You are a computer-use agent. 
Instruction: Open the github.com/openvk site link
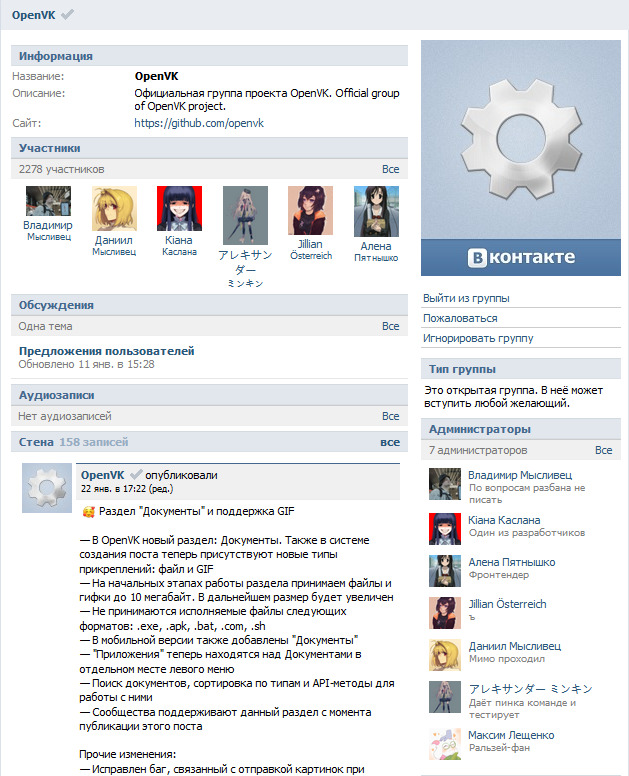199,123
